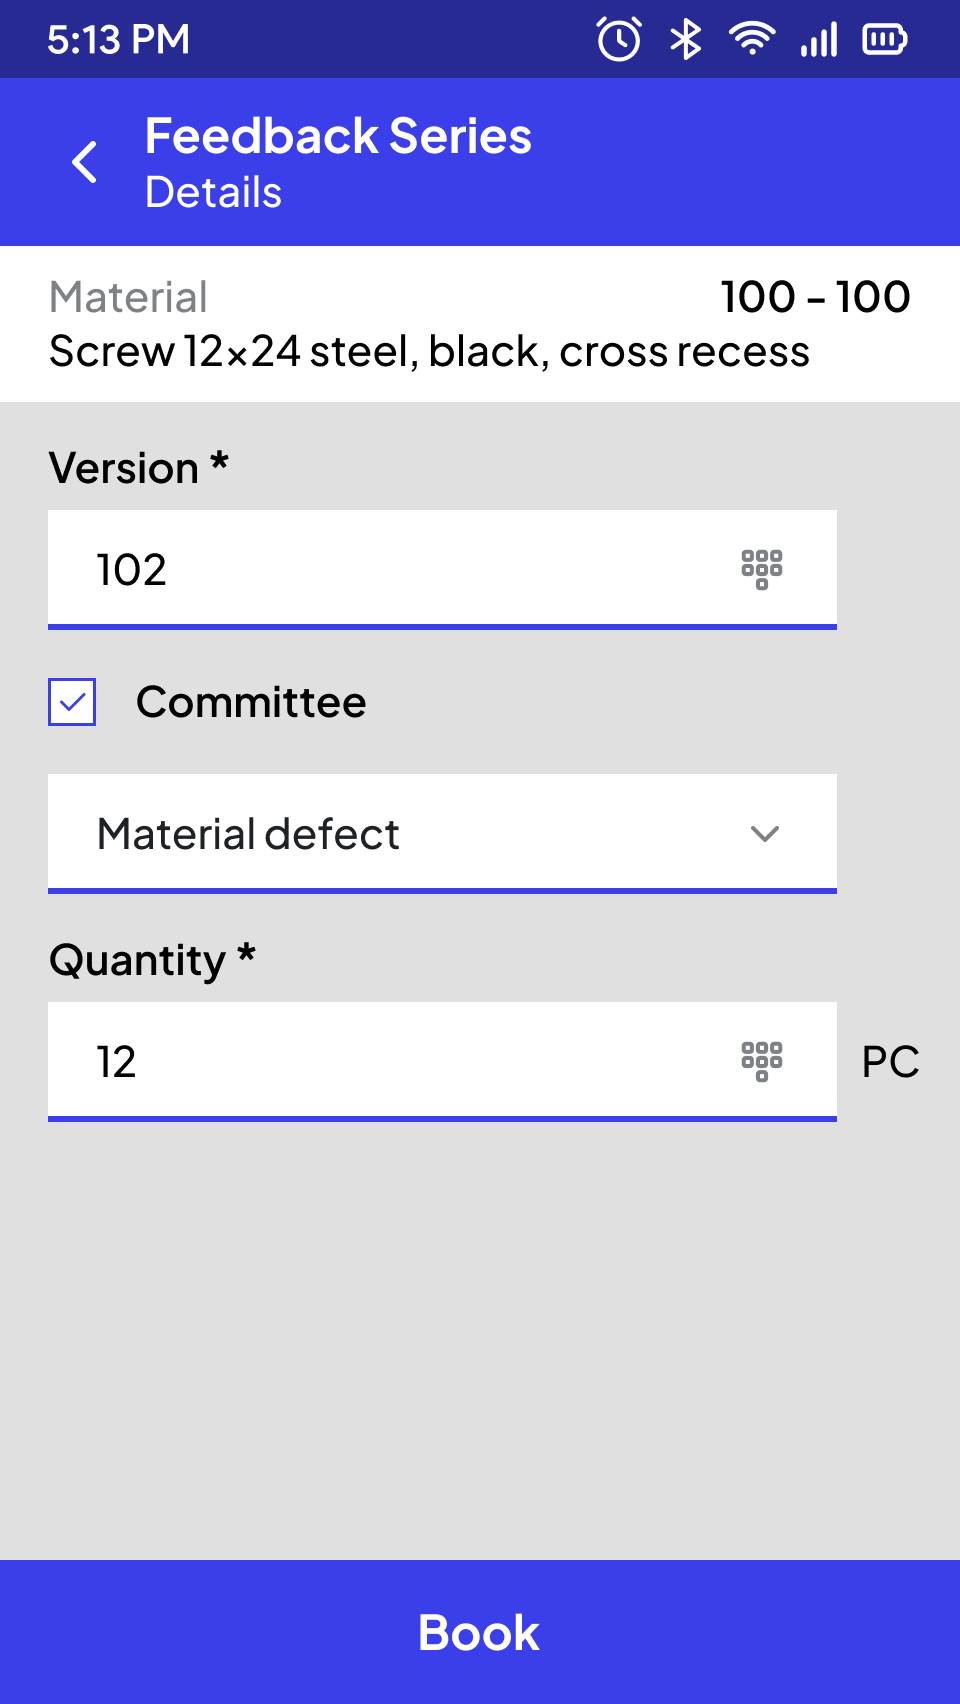Click the Feedback Series header title
The height and width of the screenshot is (1704, 960).
click(x=338, y=136)
